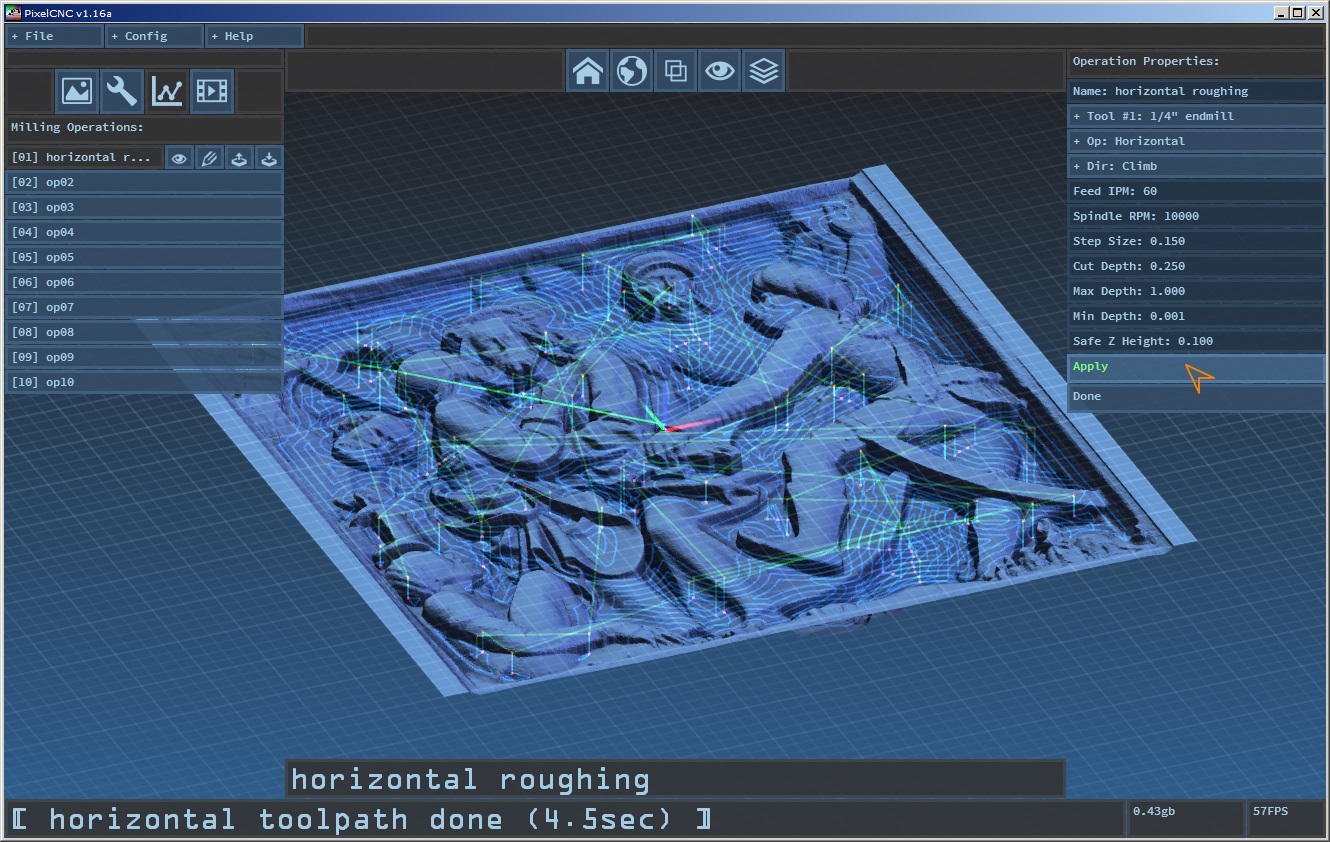The image size is (1330, 842).
Task: Click Done to close operation properties
Action: 1196,397
